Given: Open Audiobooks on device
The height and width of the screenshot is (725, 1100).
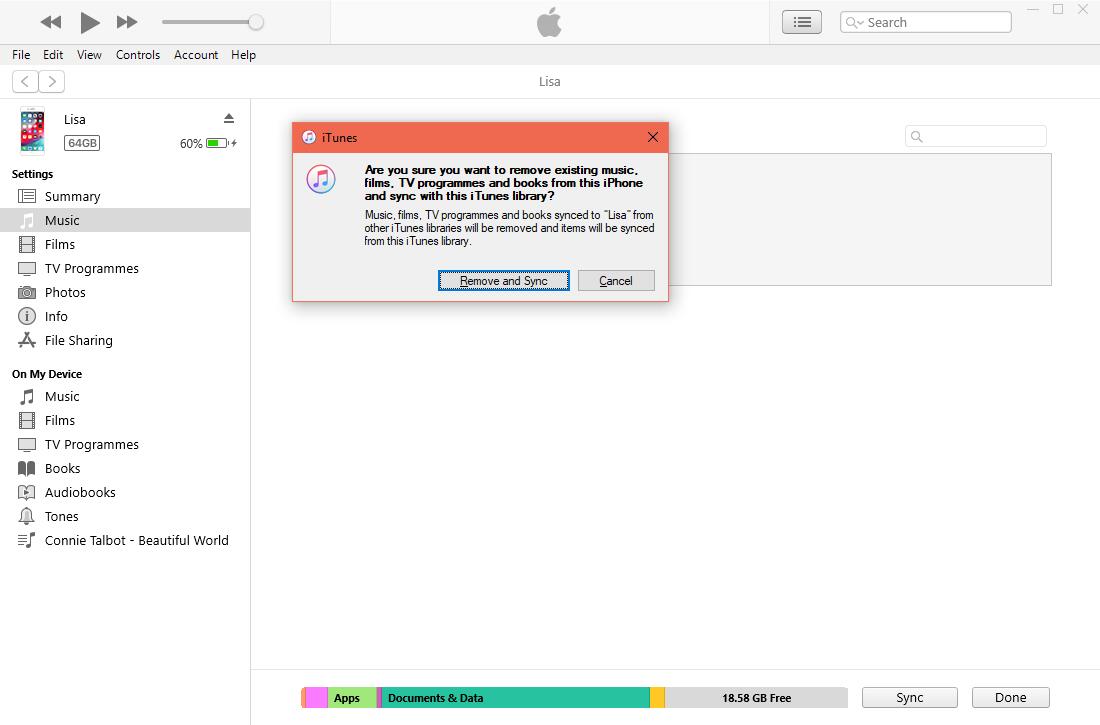Looking at the screenshot, I should (x=125, y=492).
